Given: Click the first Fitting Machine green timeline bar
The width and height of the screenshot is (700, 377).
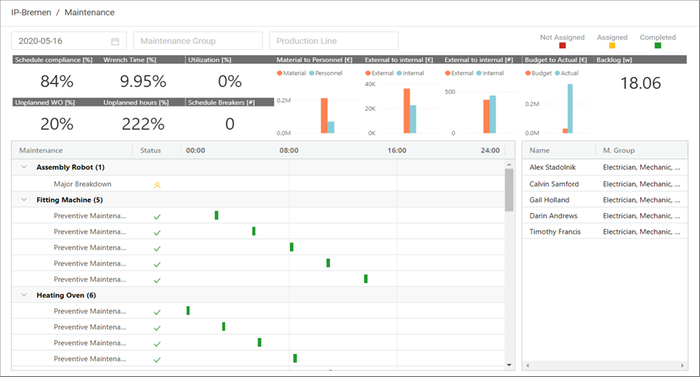Looking at the screenshot, I should click(x=217, y=215).
